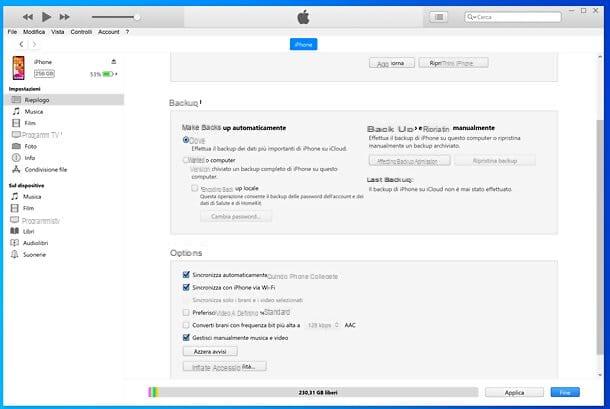
Task: Open Musica under Impostazioni
Action: [x=33, y=112]
